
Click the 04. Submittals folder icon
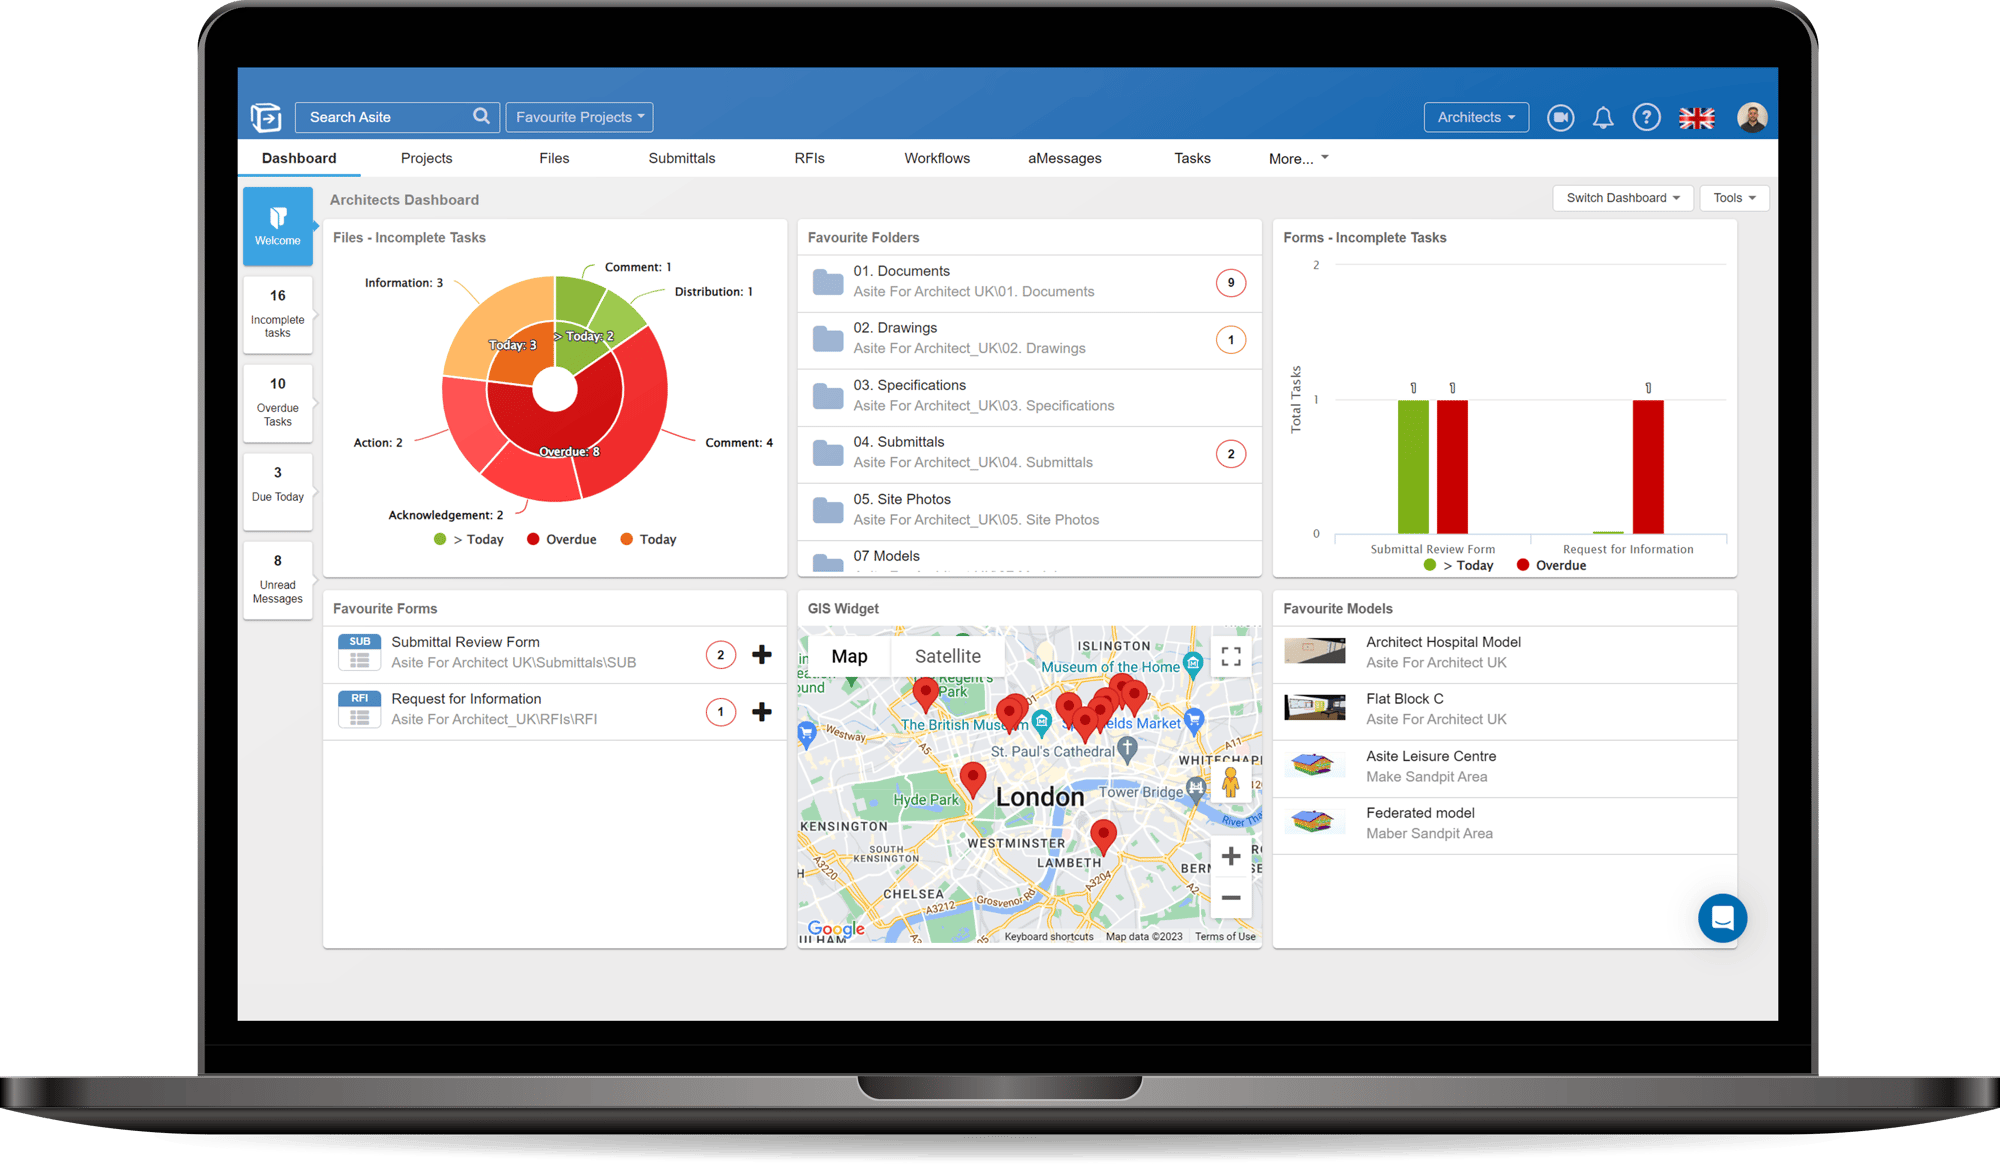(828, 453)
